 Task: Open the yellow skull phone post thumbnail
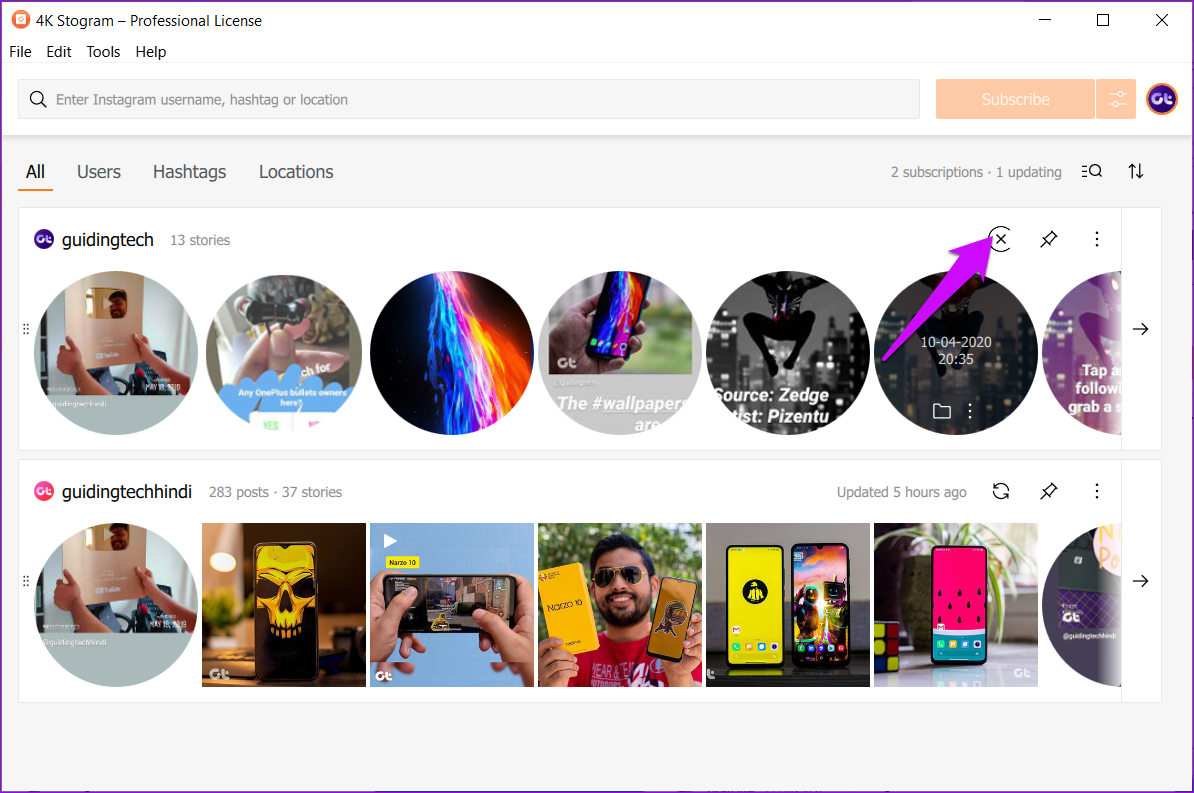[284, 605]
